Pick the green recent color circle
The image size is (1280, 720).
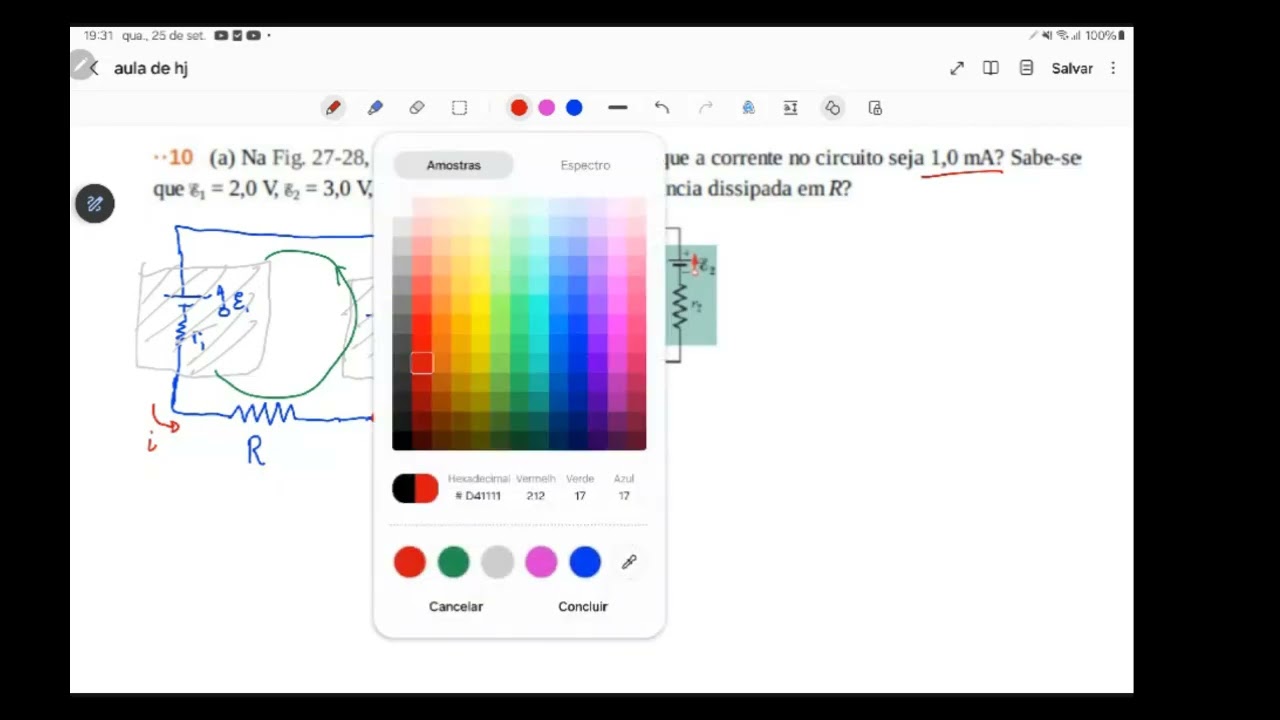(x=453, y=562)
